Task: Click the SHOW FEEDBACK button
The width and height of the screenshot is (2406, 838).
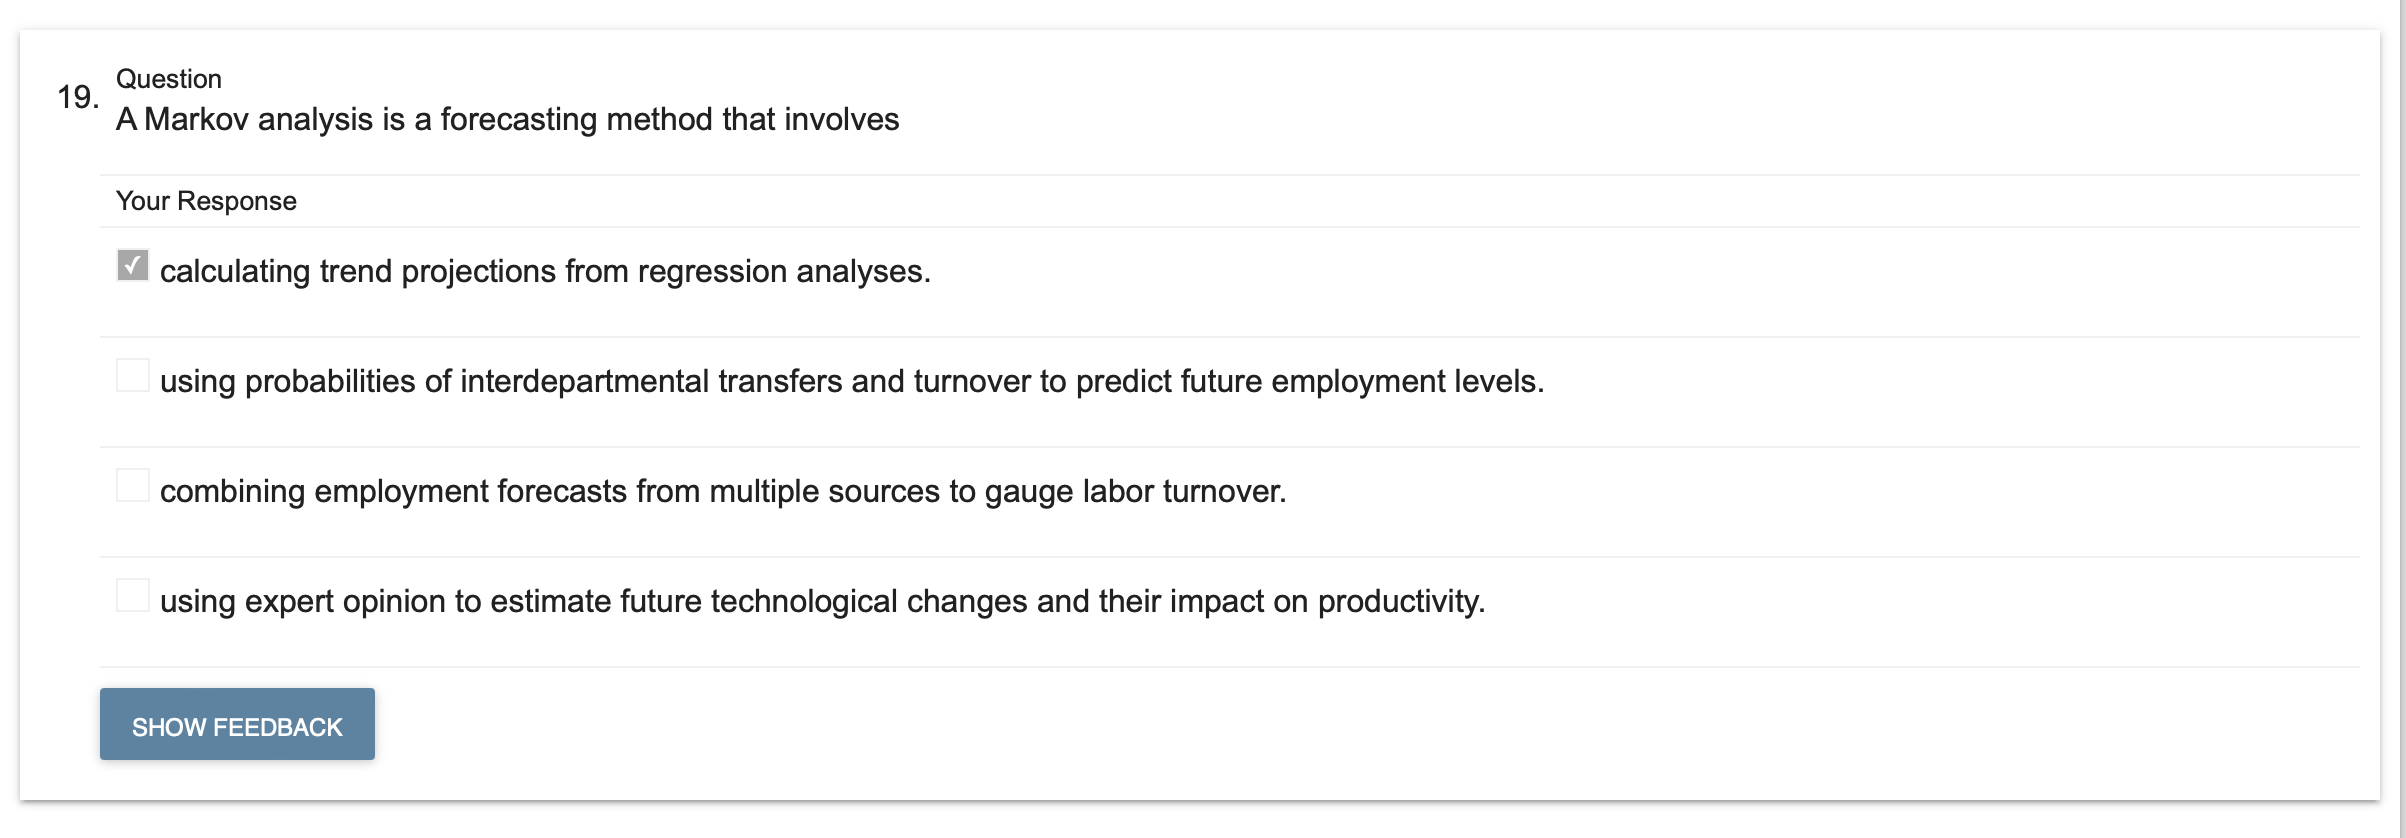Action: click(x=236, y=723)
